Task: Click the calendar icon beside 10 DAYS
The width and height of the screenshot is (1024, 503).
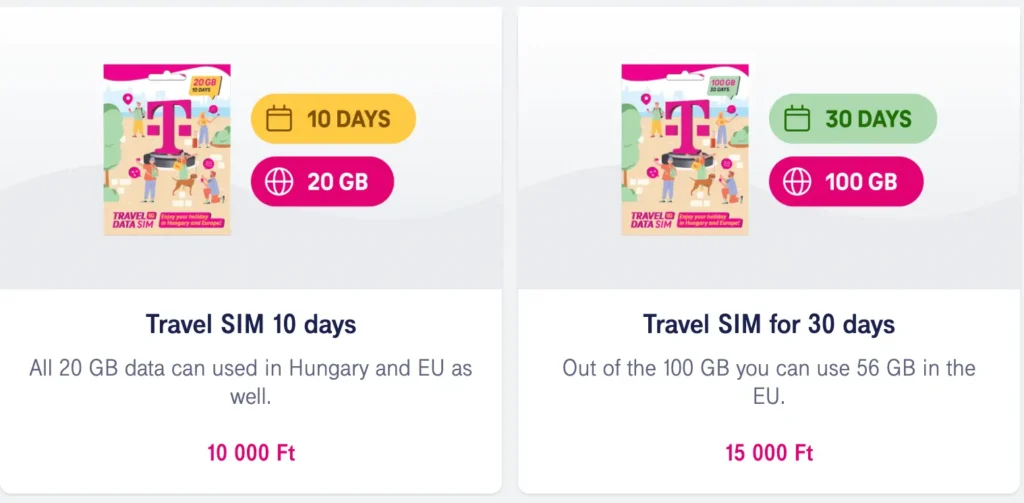Action: click(x=279, y=119)
